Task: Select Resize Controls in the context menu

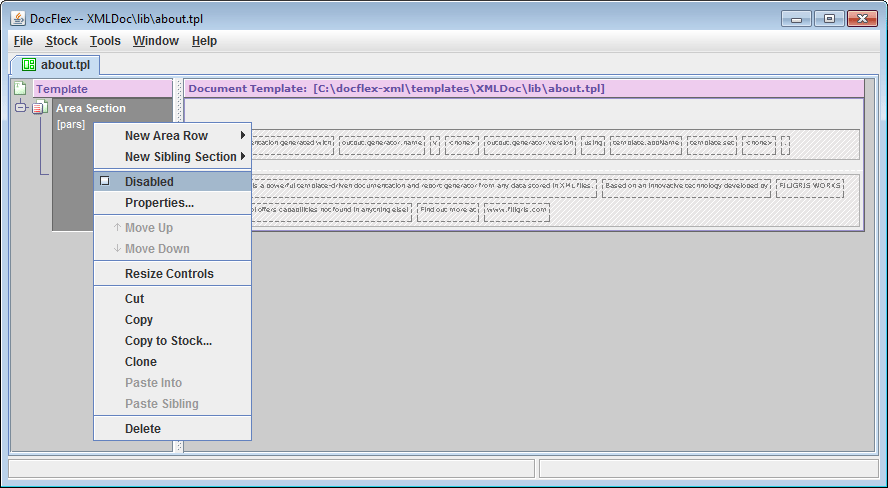Action: click(x=169, y=274)
